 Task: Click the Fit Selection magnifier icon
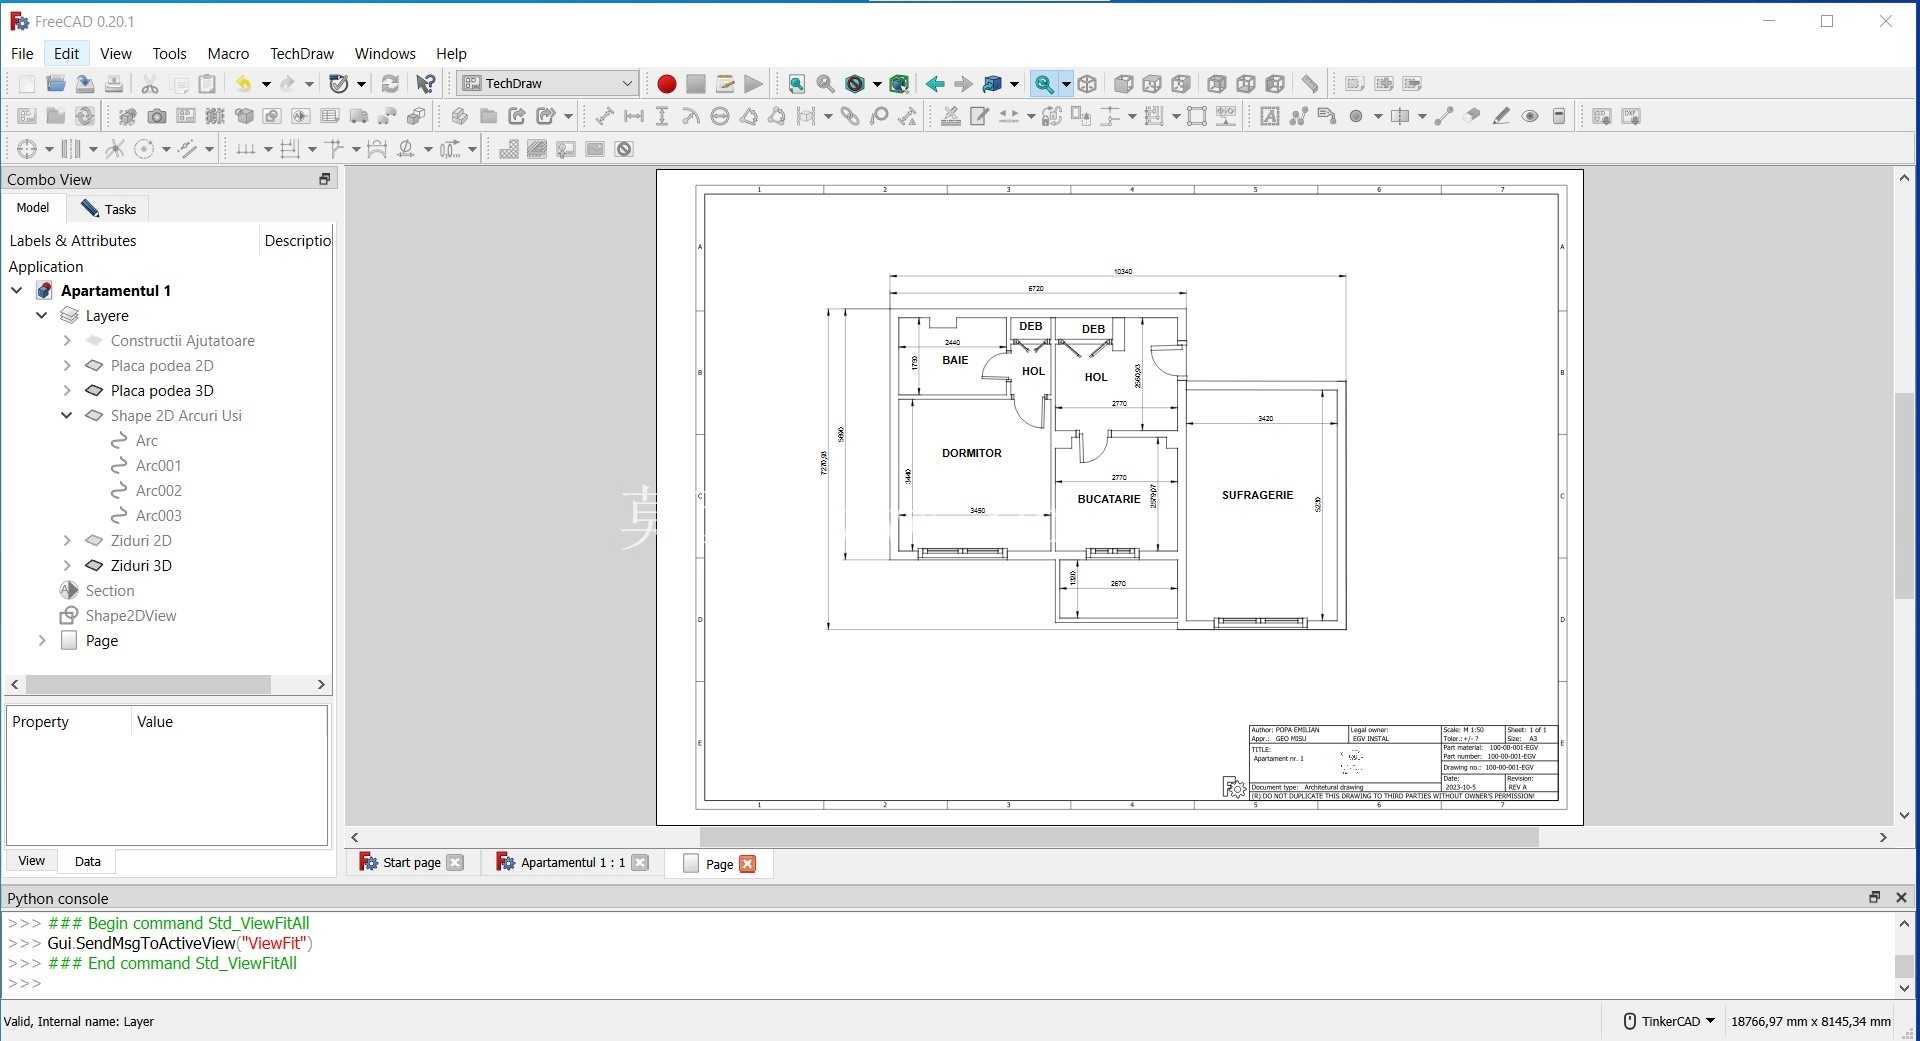pyautogui.click(x=825, y=84)
